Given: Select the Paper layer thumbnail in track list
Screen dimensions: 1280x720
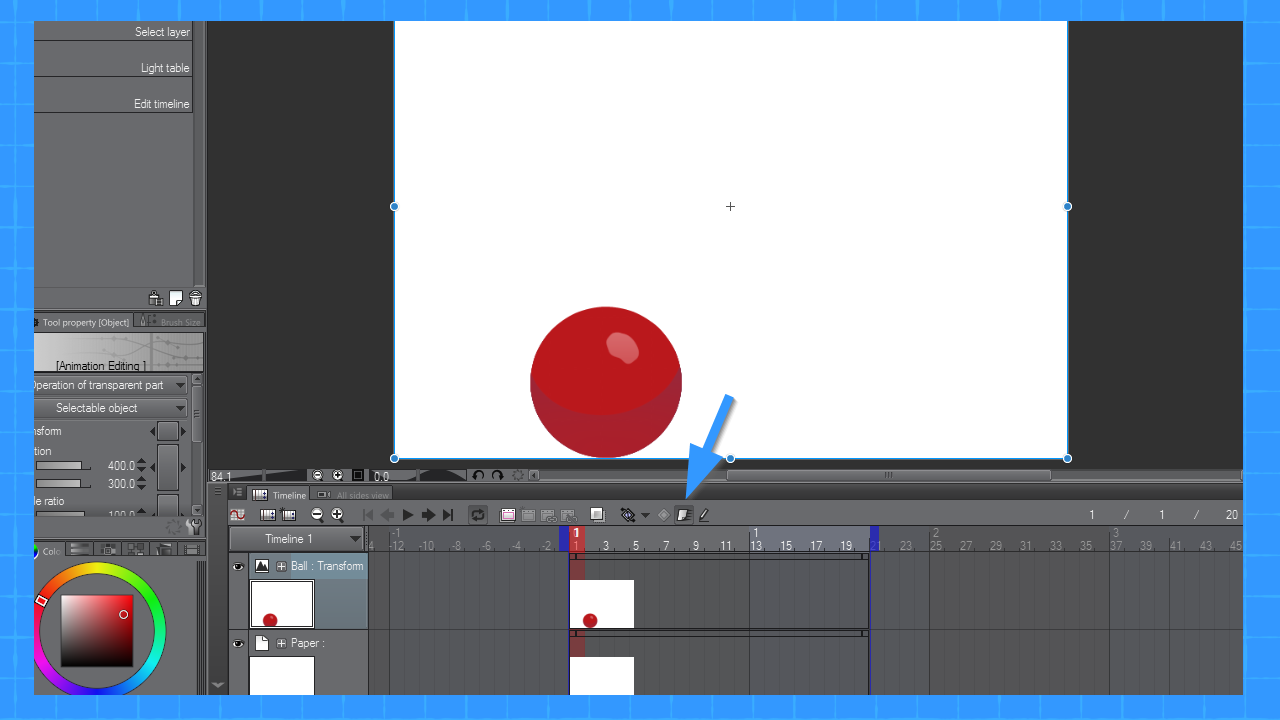Looking at the screenshot, I should (282, 676).
